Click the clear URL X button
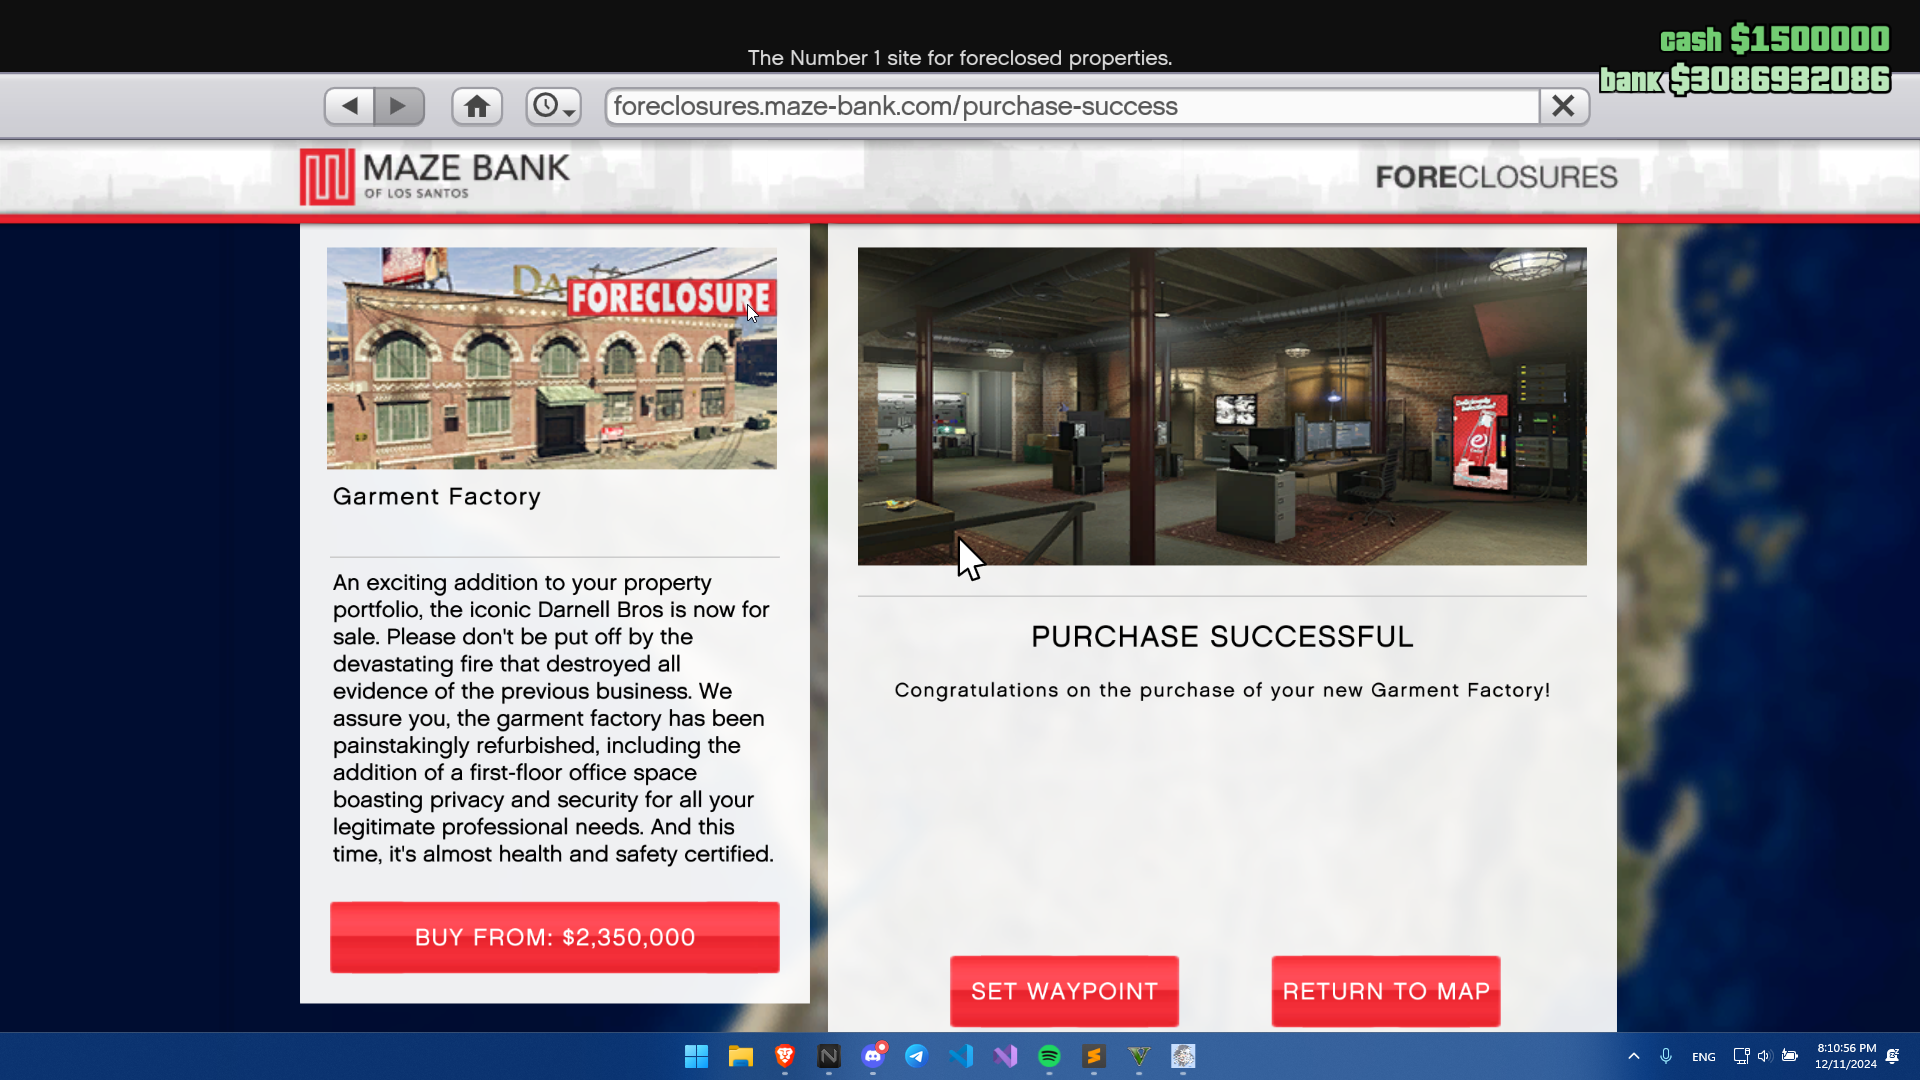 pyautogui.click(x=1563, y=105)
